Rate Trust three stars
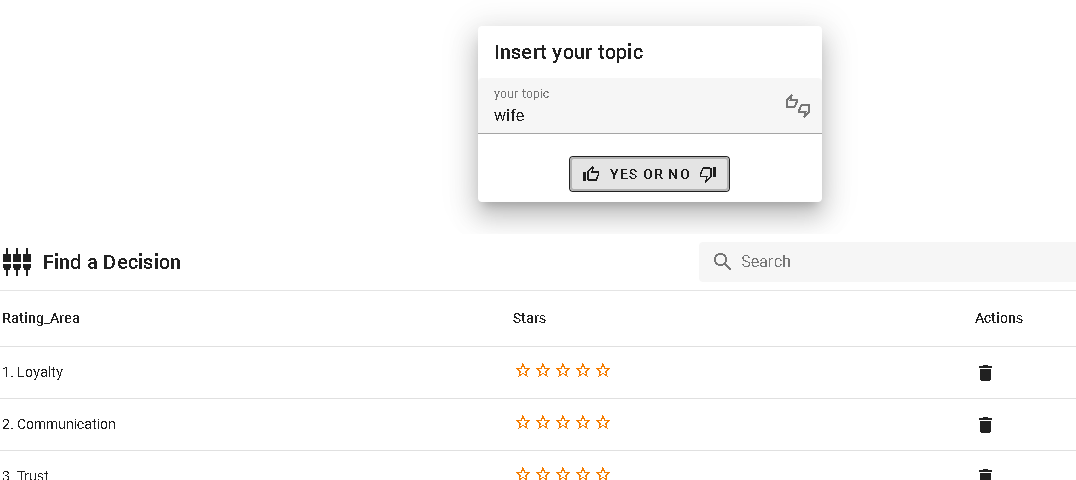Screen dimensions: 1076x480 [x=563, y=474]
